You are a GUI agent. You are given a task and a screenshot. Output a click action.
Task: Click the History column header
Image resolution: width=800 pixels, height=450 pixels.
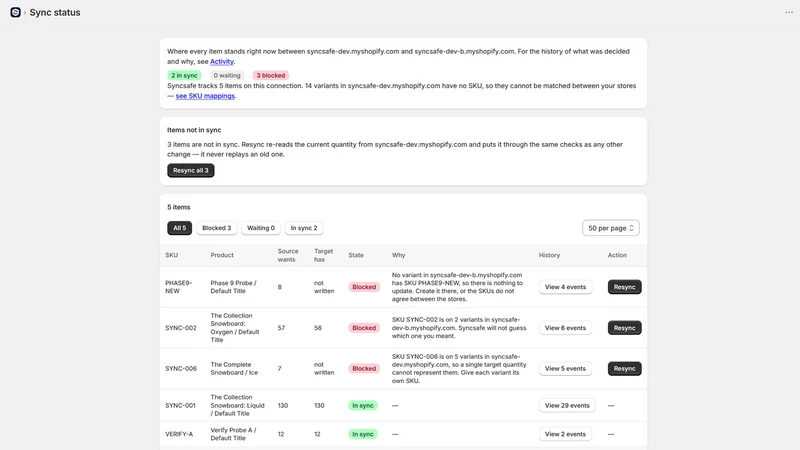[x=549, y=255]
